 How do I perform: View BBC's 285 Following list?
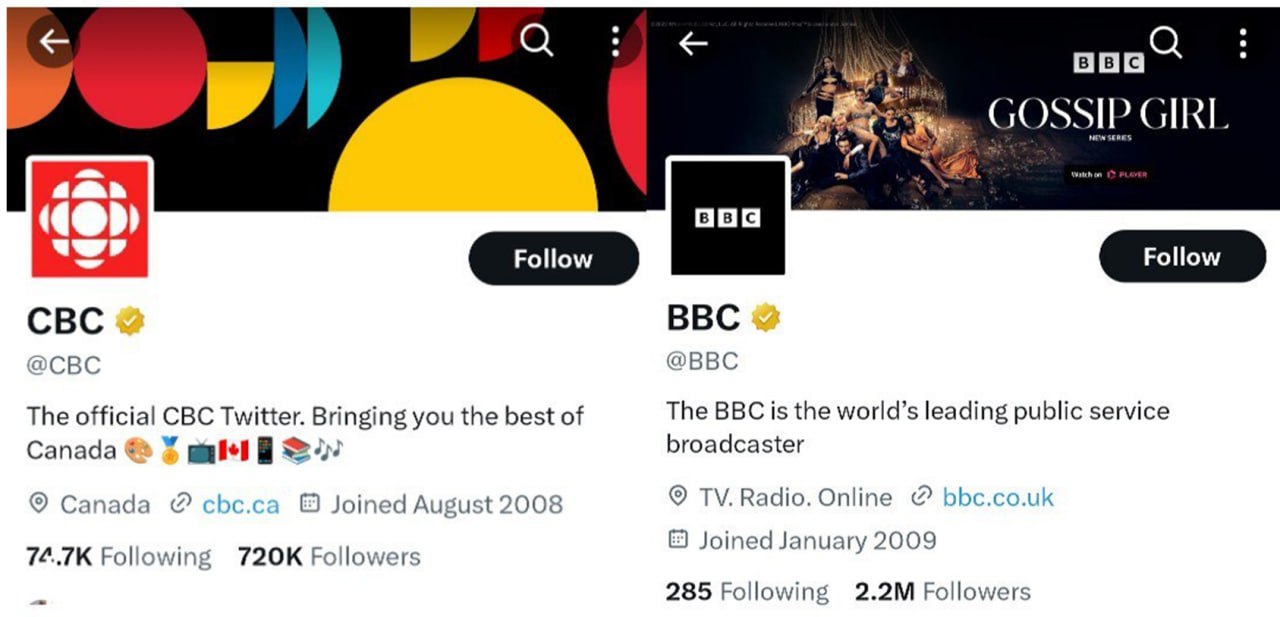click(747, 591)
